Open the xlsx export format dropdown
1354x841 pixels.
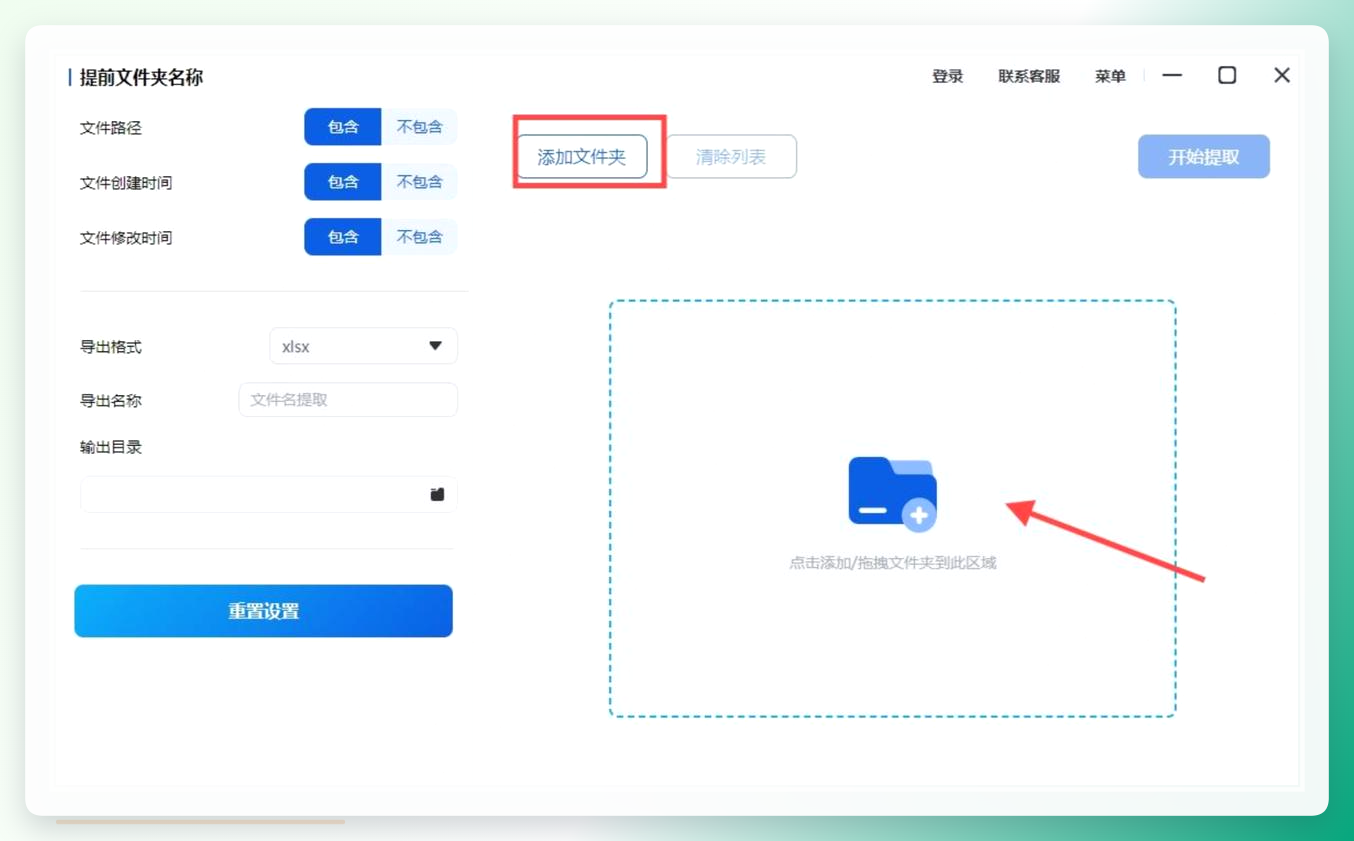(363, 346)
